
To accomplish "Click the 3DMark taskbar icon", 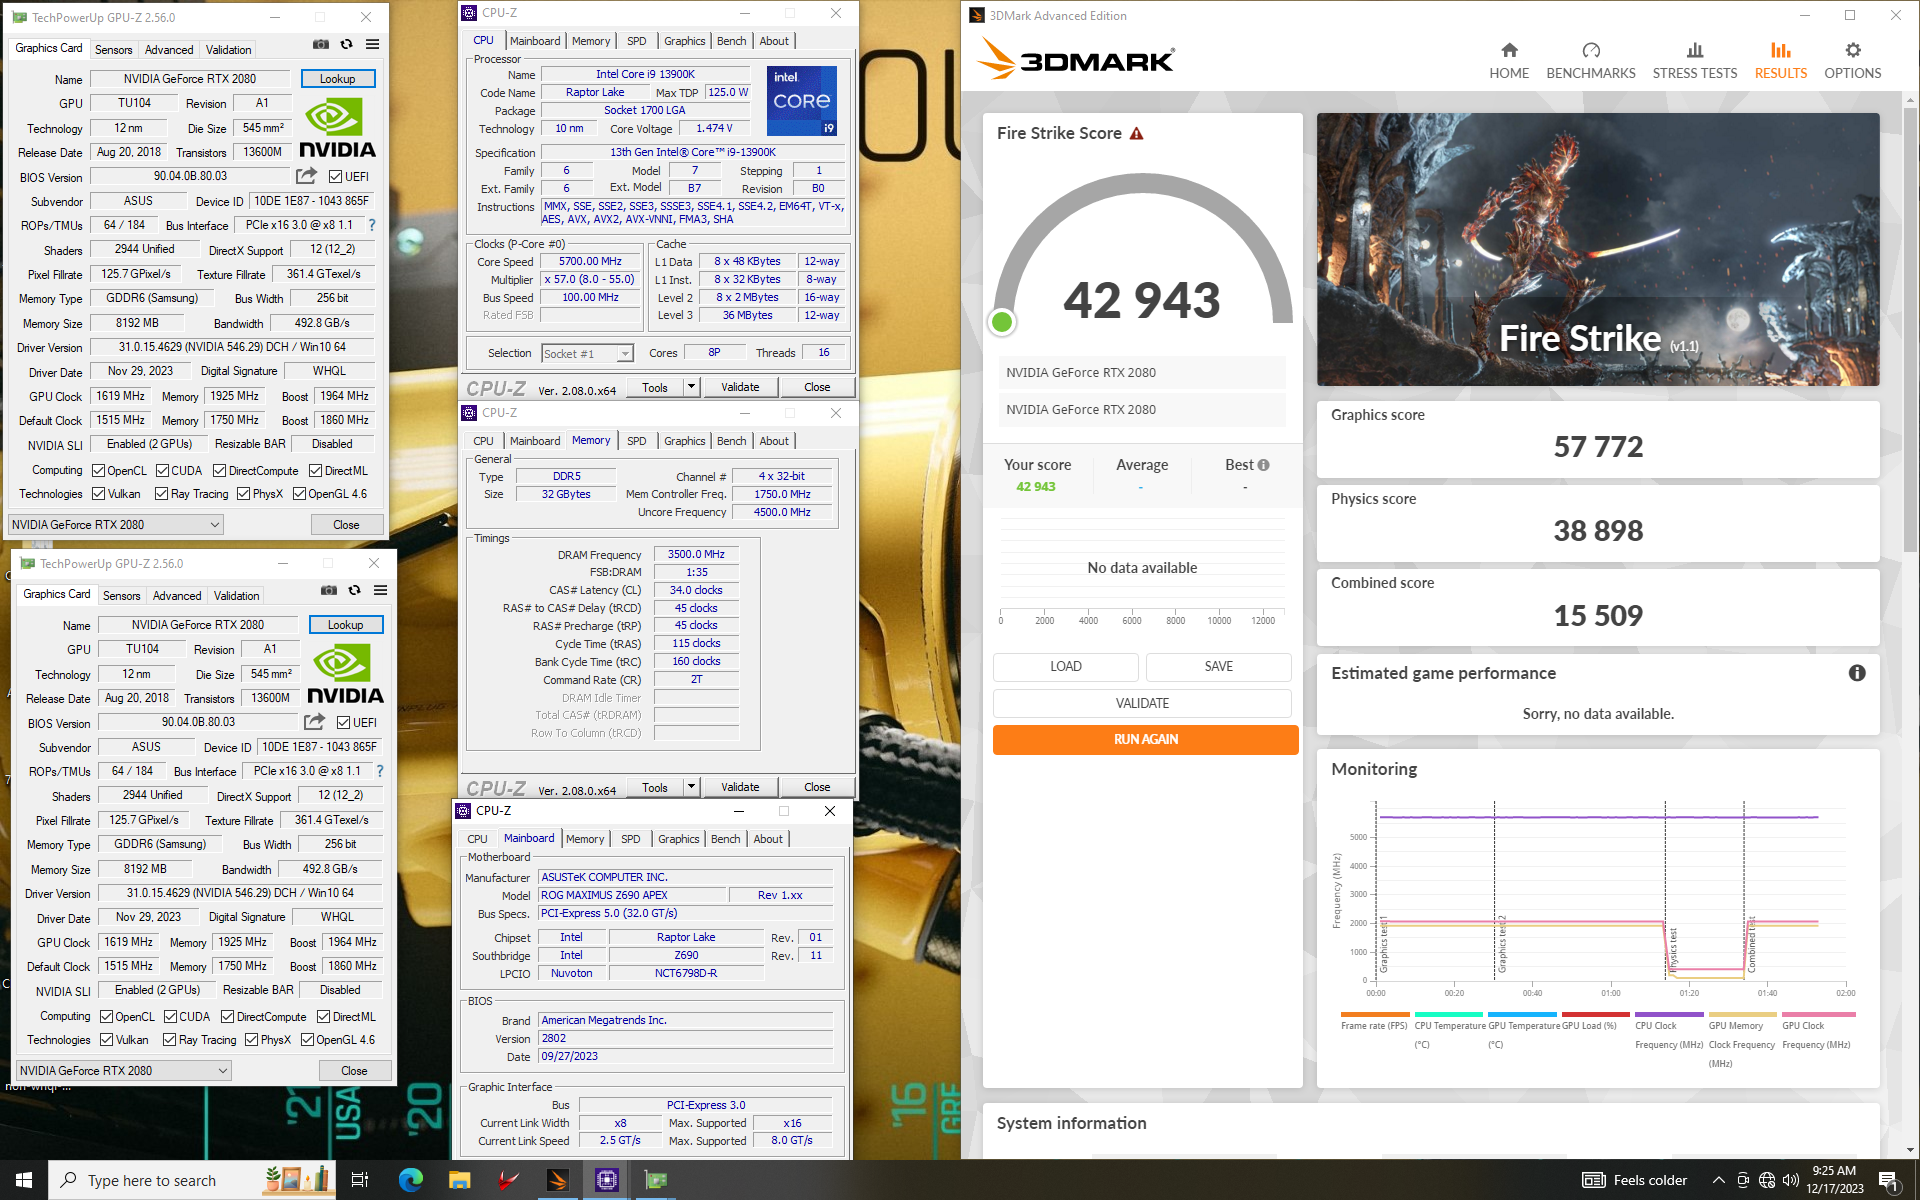I will coord(557,1180).
